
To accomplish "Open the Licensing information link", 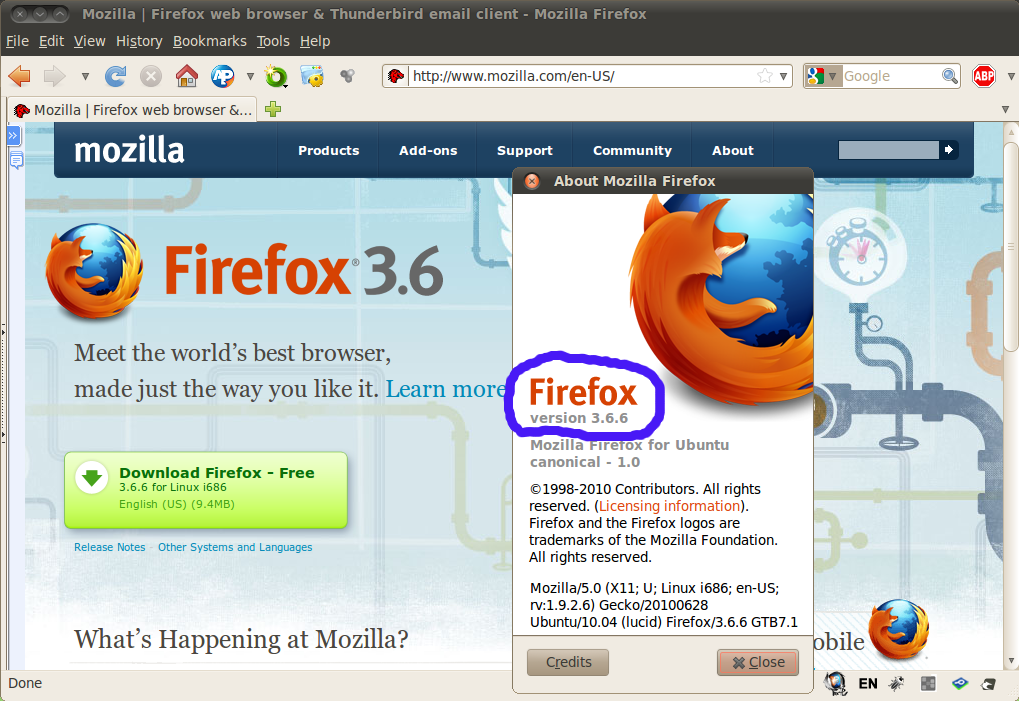I will (x=669, y=506).
